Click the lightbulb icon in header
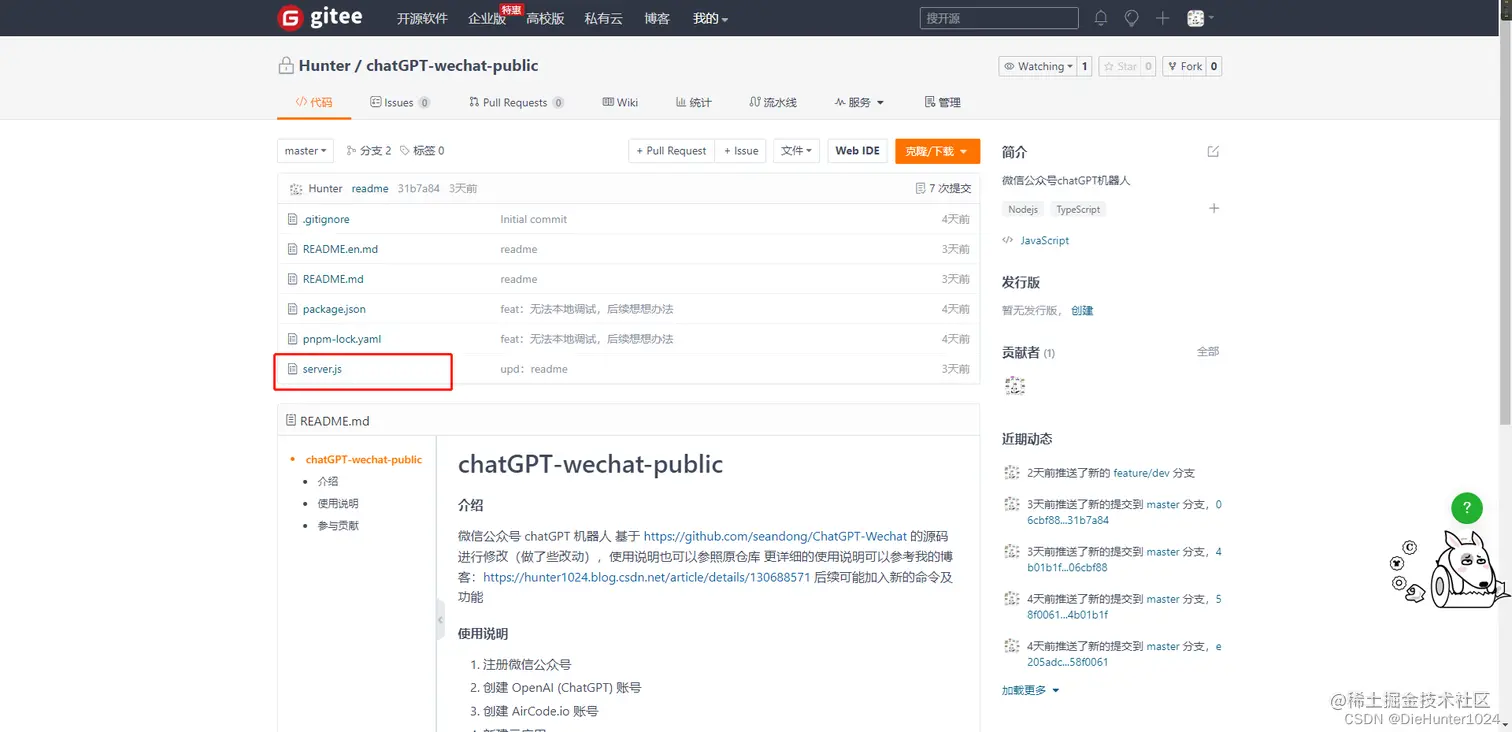The width and height of the screenshot is (1512, 732). [x=1131, y=18]
